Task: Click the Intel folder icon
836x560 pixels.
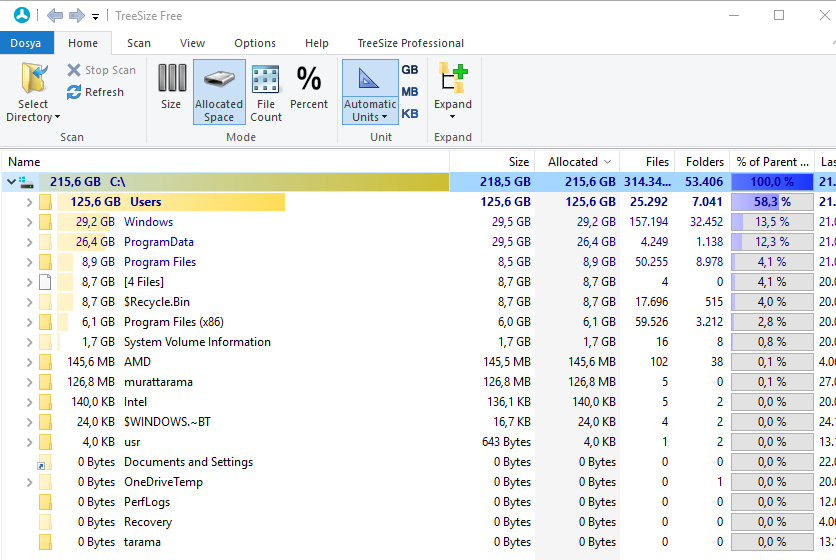Action: coord(45,402)
